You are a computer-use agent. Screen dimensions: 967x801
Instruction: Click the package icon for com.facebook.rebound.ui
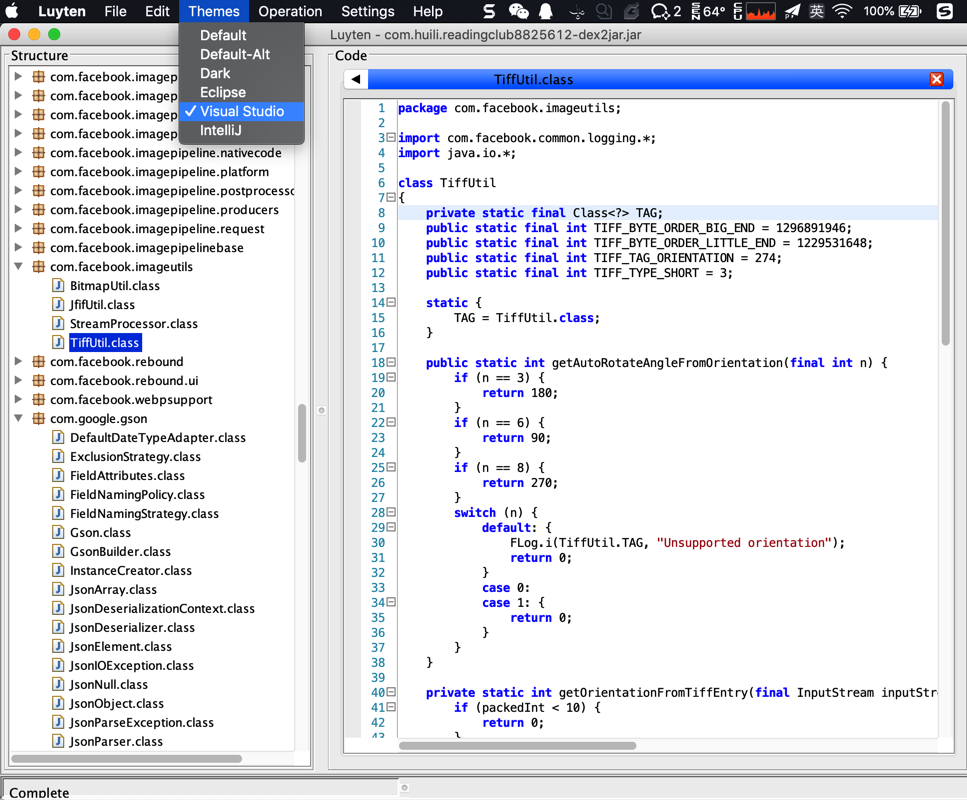tap(38, 380)
